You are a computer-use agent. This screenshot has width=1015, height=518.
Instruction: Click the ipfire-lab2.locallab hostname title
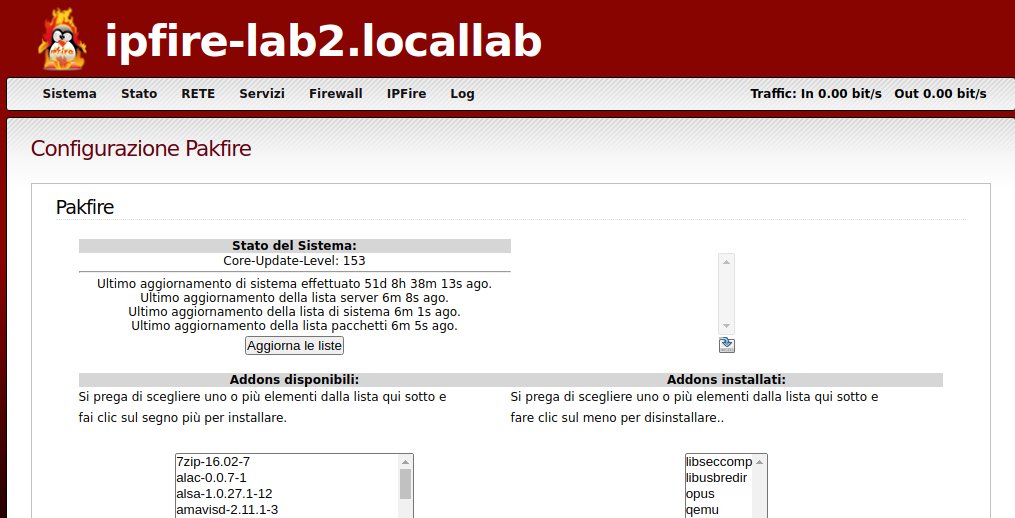click(x=323, y=41)
